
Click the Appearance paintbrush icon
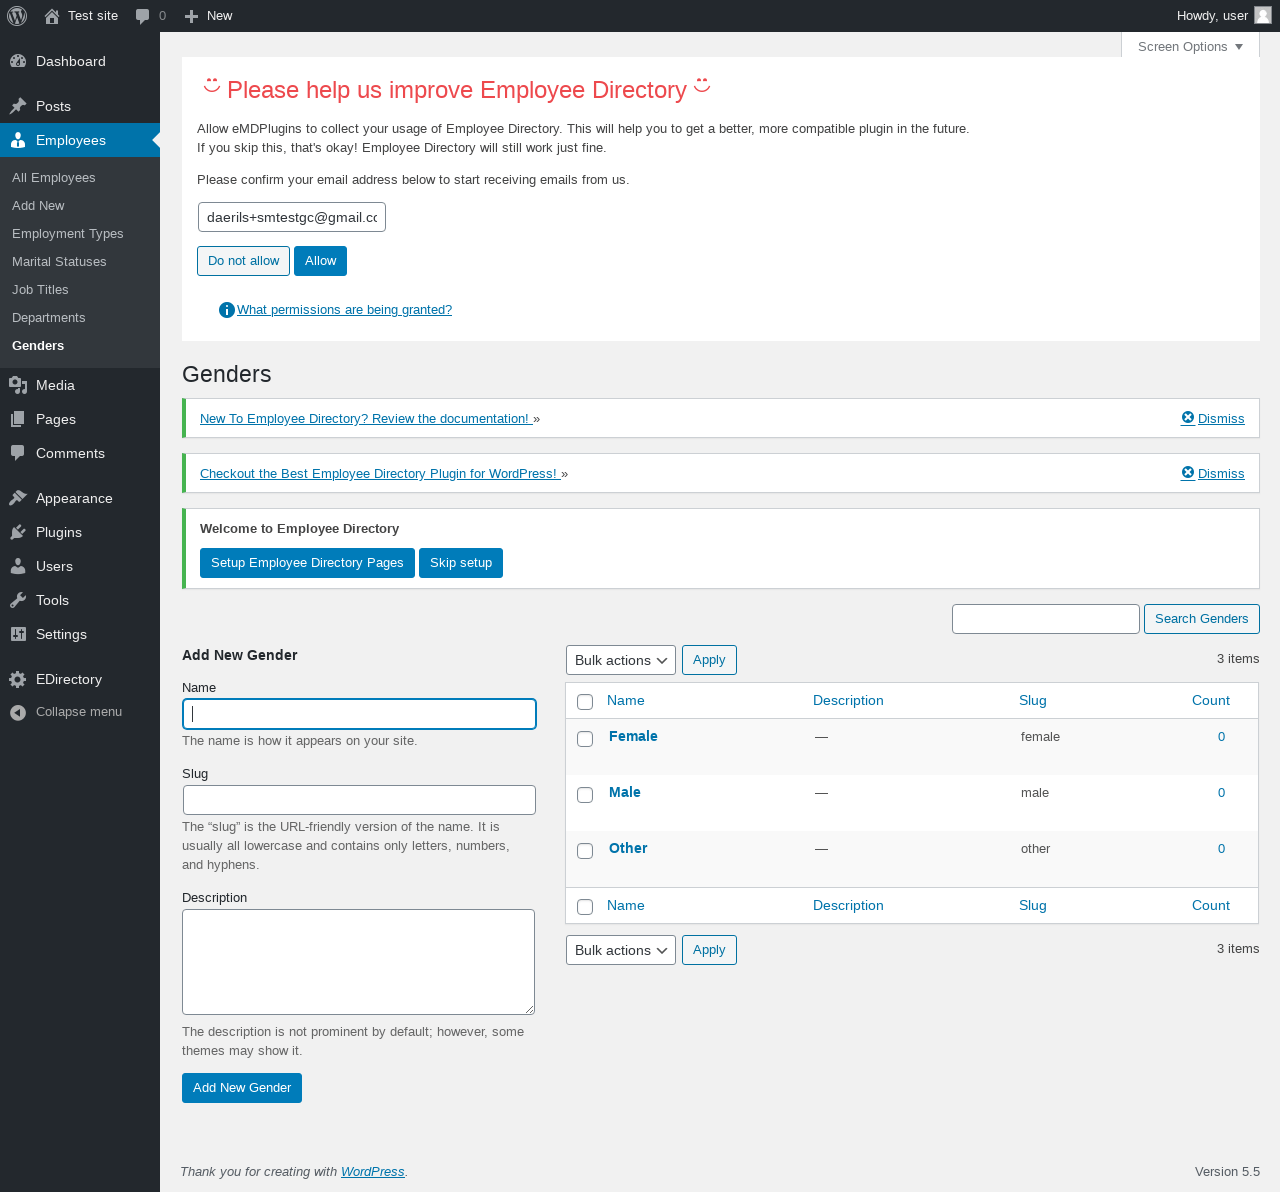click(x=18, y=498)
